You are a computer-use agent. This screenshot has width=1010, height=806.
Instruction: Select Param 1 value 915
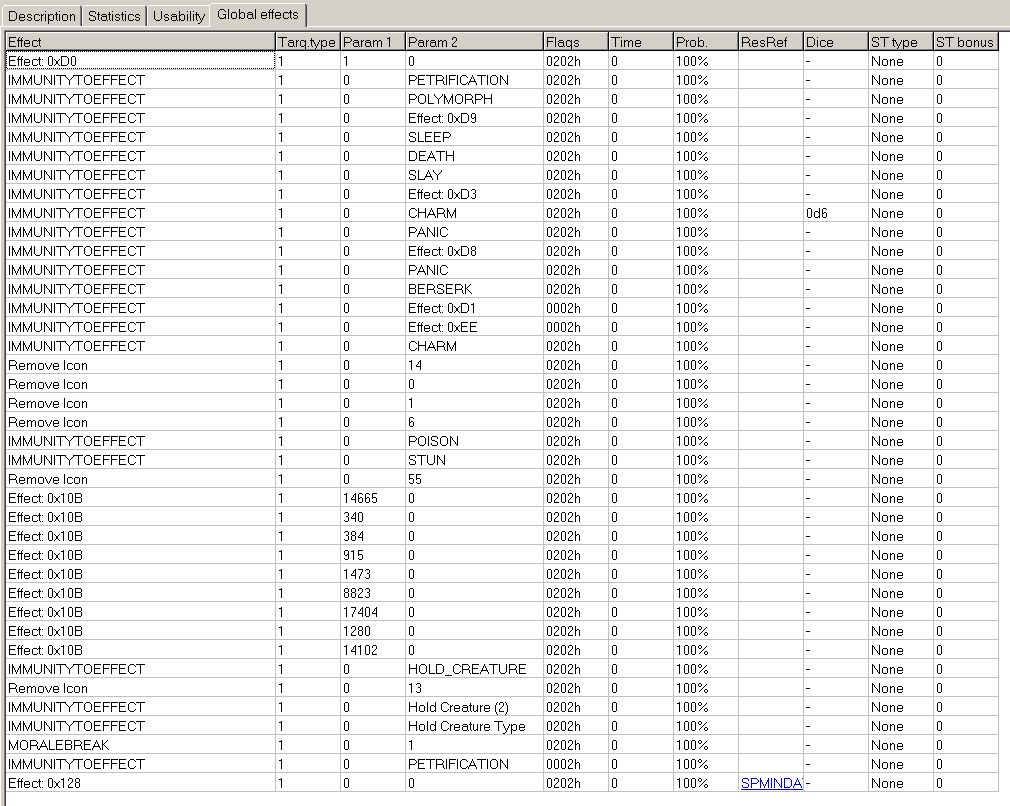tap(373, 555)
